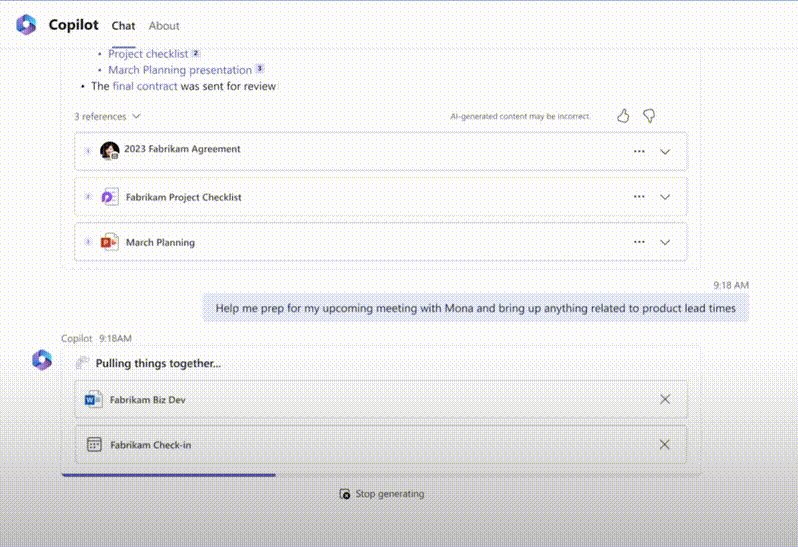Collapse the 3 references list
Viewport: 798px width, 547px height.
click(107, 116)
